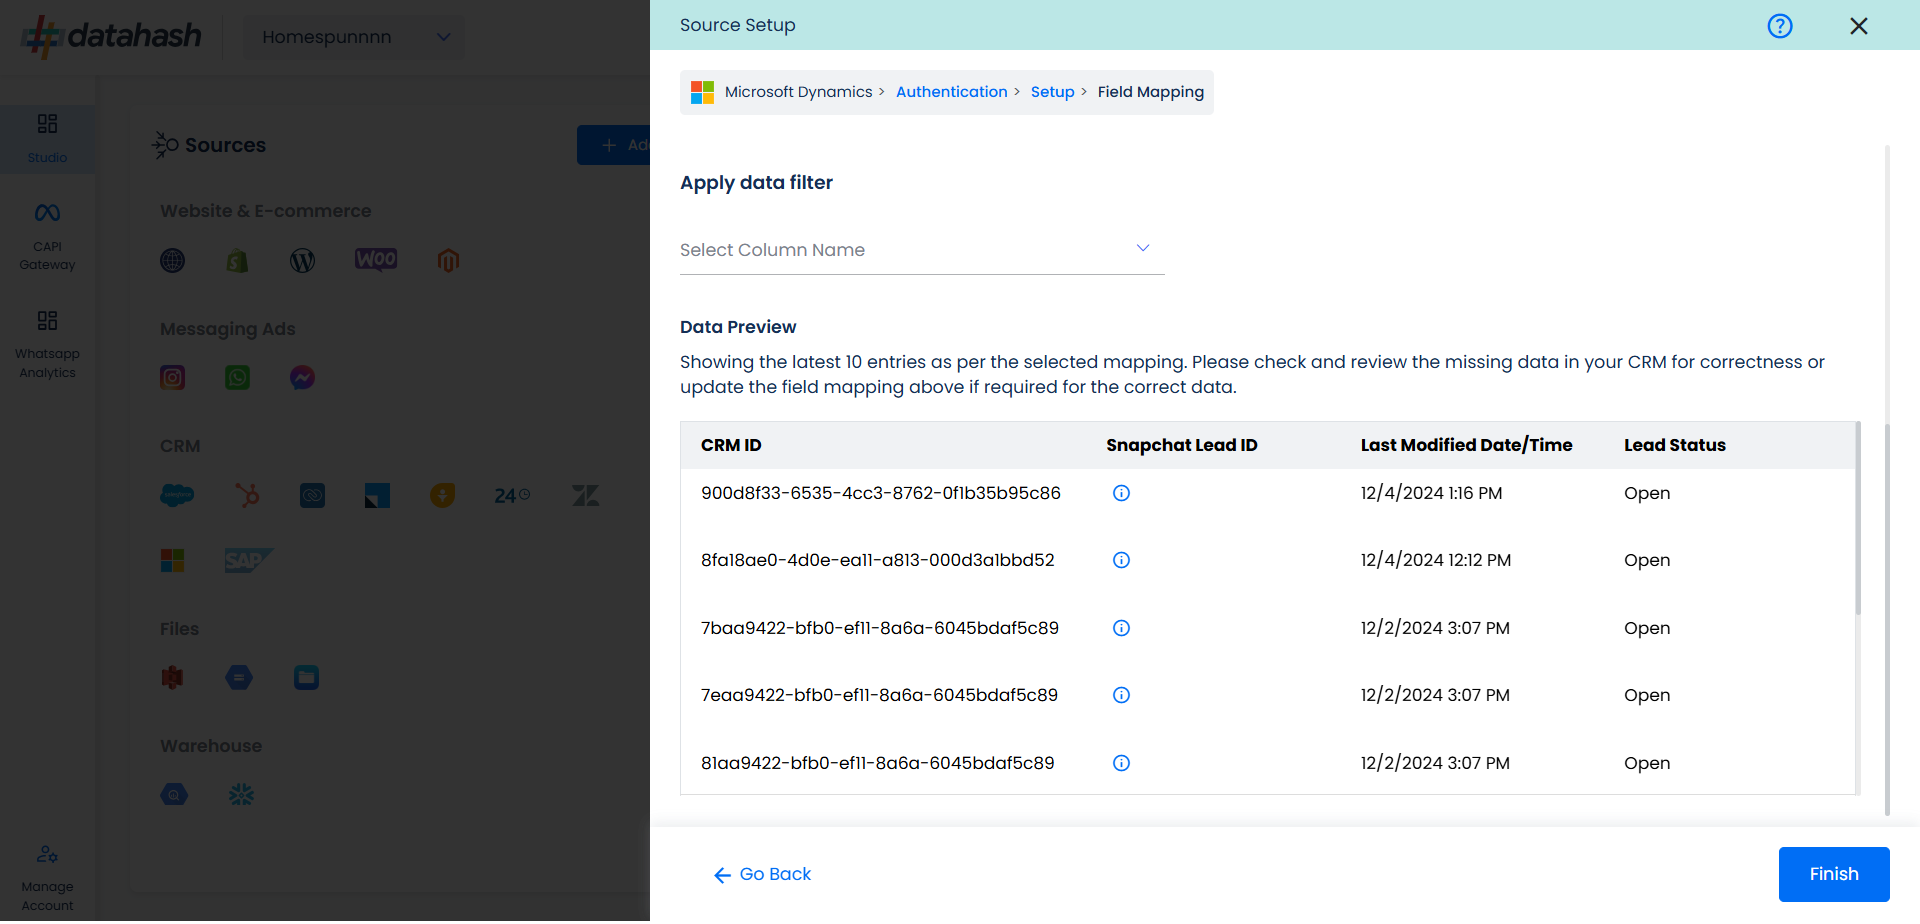Click the CRM ID column header
Image resolution: width=1920 pixels, height=924 pixels.
pyautogui.click(x=731, y=446)
